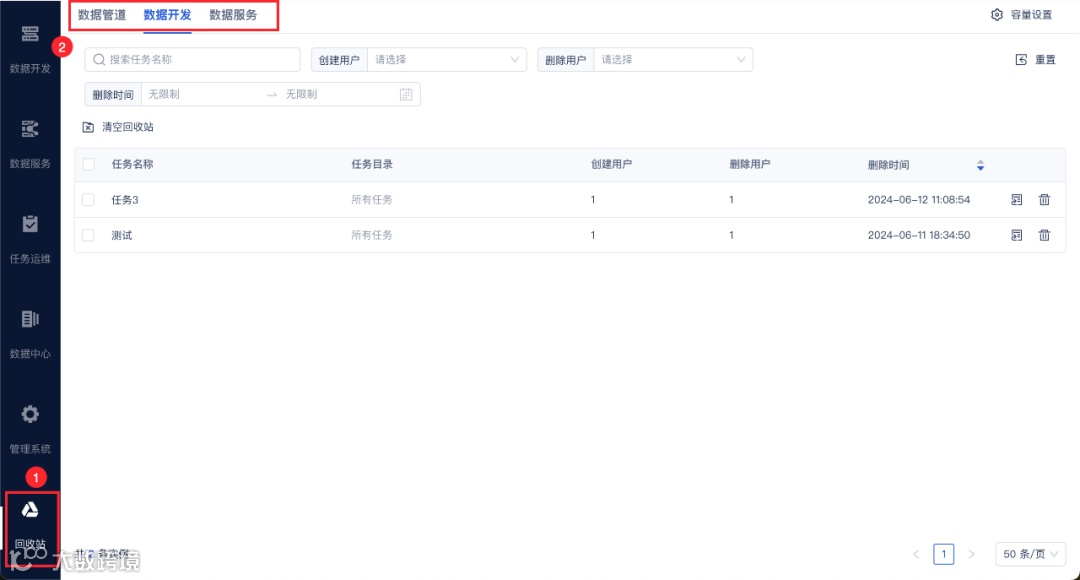Open the 50 条/页 page size dropdown
Viewport: 1080px width, 580px height.
pos(1030,554)
